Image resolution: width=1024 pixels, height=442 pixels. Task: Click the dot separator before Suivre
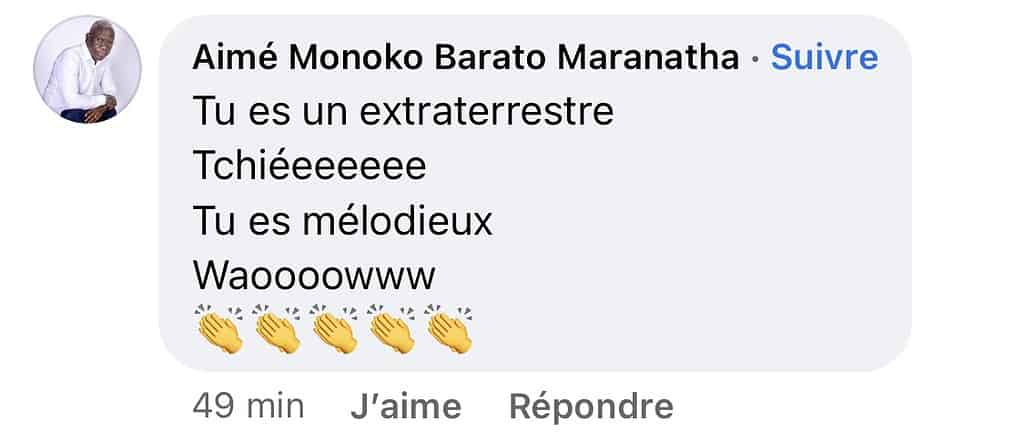(x=756, y=59)
